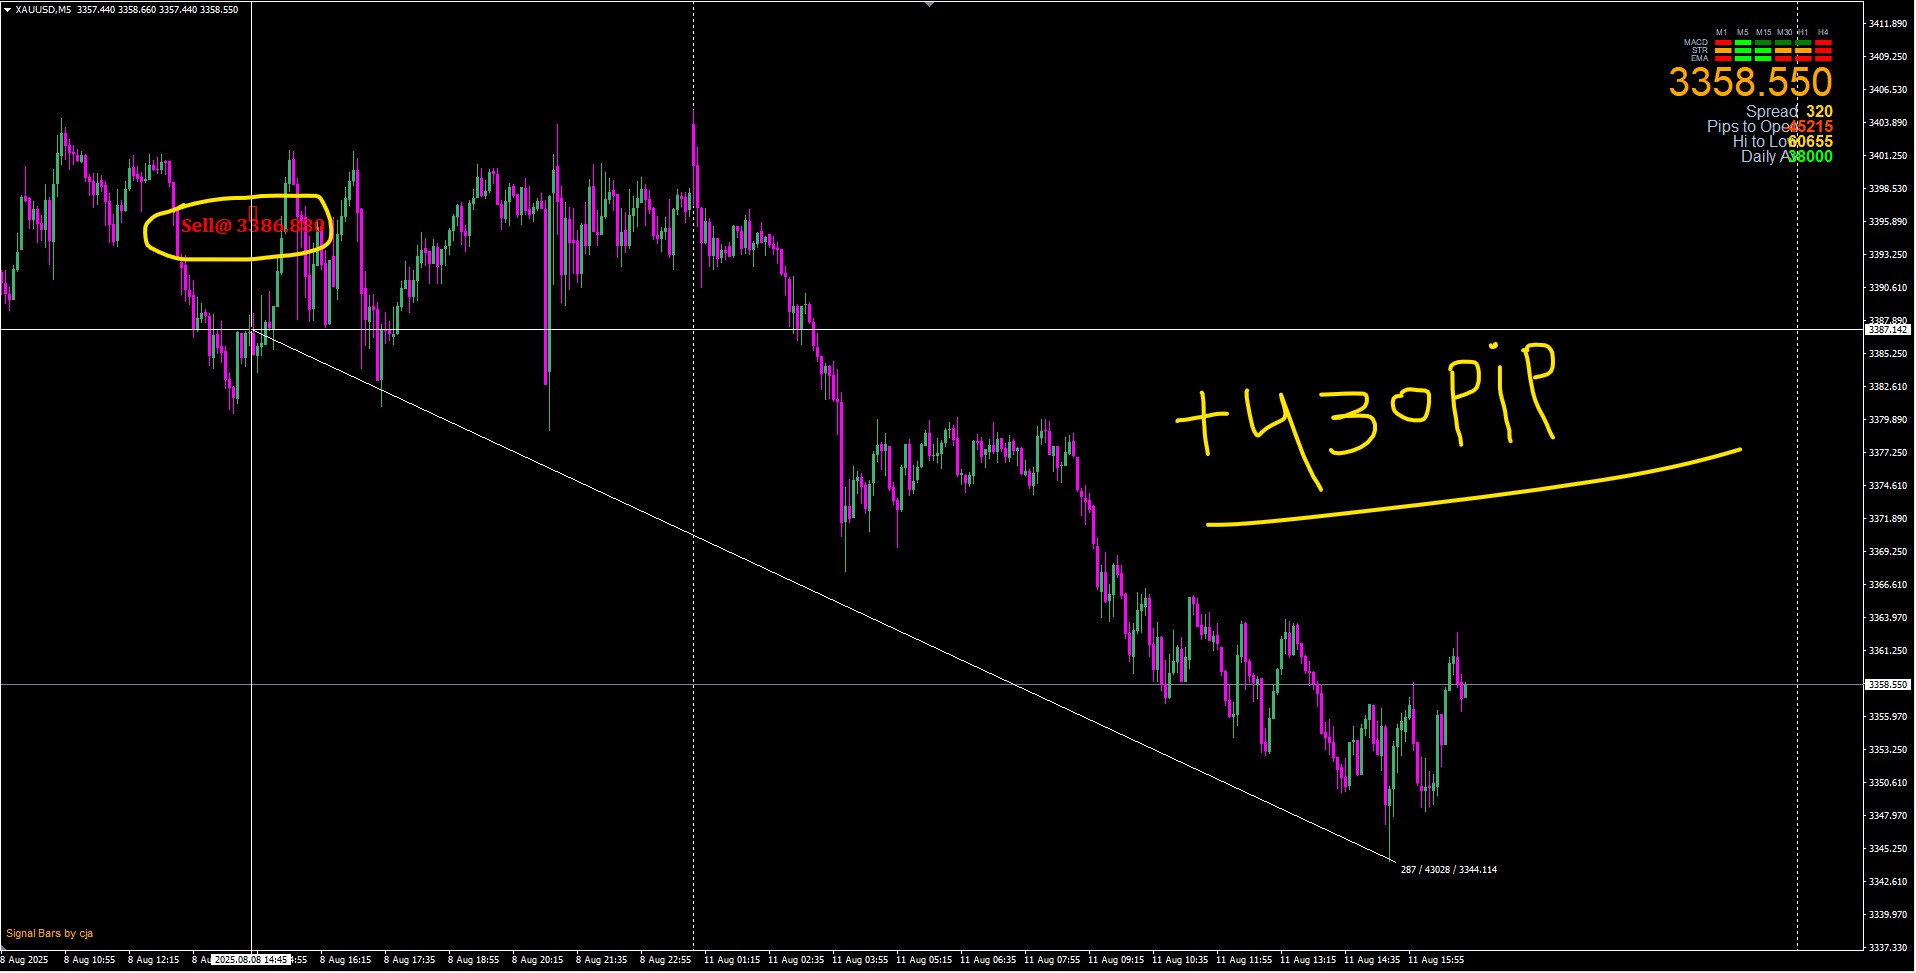The image size is (1916, 973).
Task: Click the MACD M1 red signal bar
Action: tap(1722, 43)
